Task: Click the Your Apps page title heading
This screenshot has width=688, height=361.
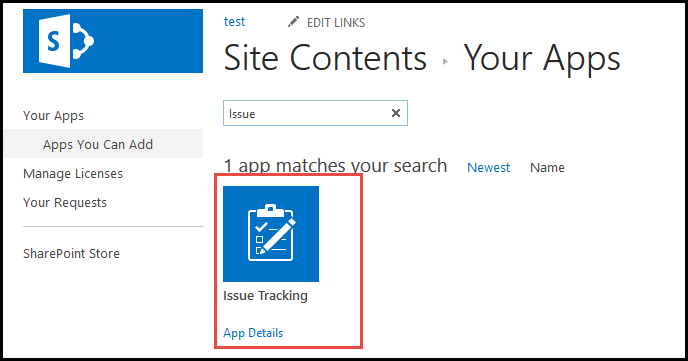Action: (542, 59)
